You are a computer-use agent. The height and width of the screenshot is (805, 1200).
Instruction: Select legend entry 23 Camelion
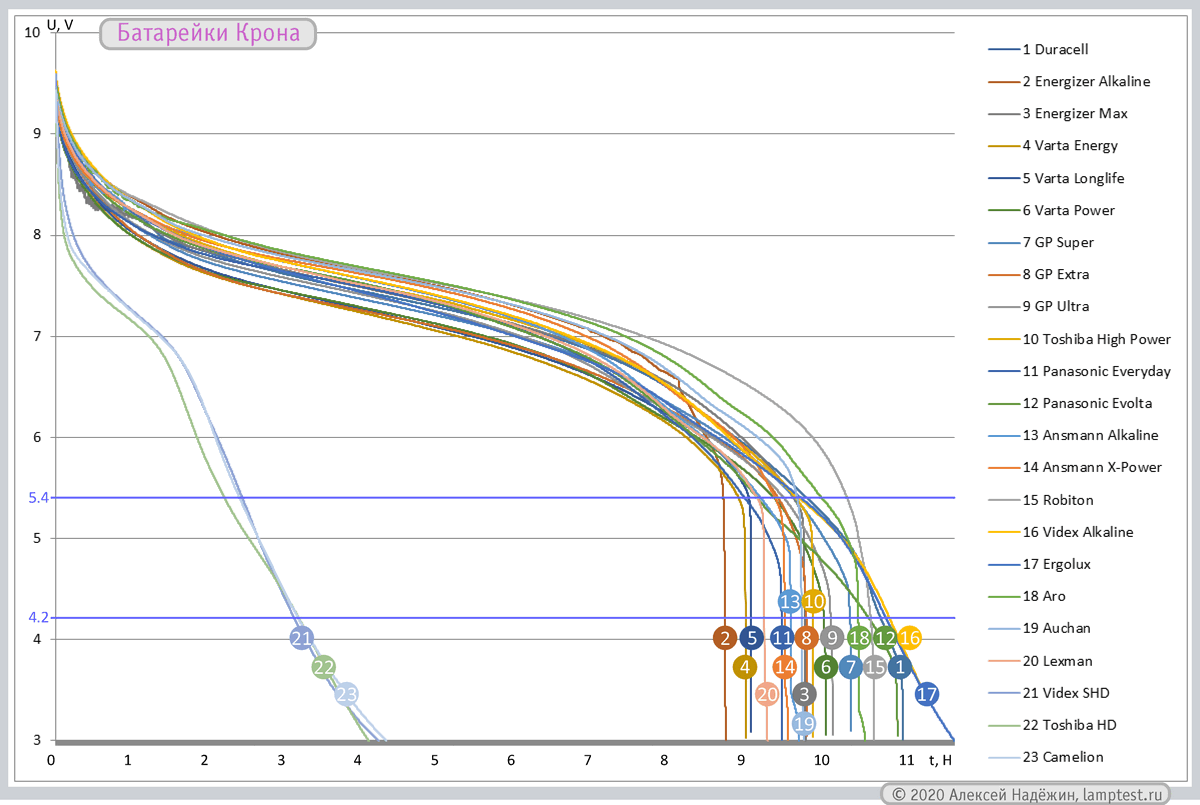pos(1046,757)
